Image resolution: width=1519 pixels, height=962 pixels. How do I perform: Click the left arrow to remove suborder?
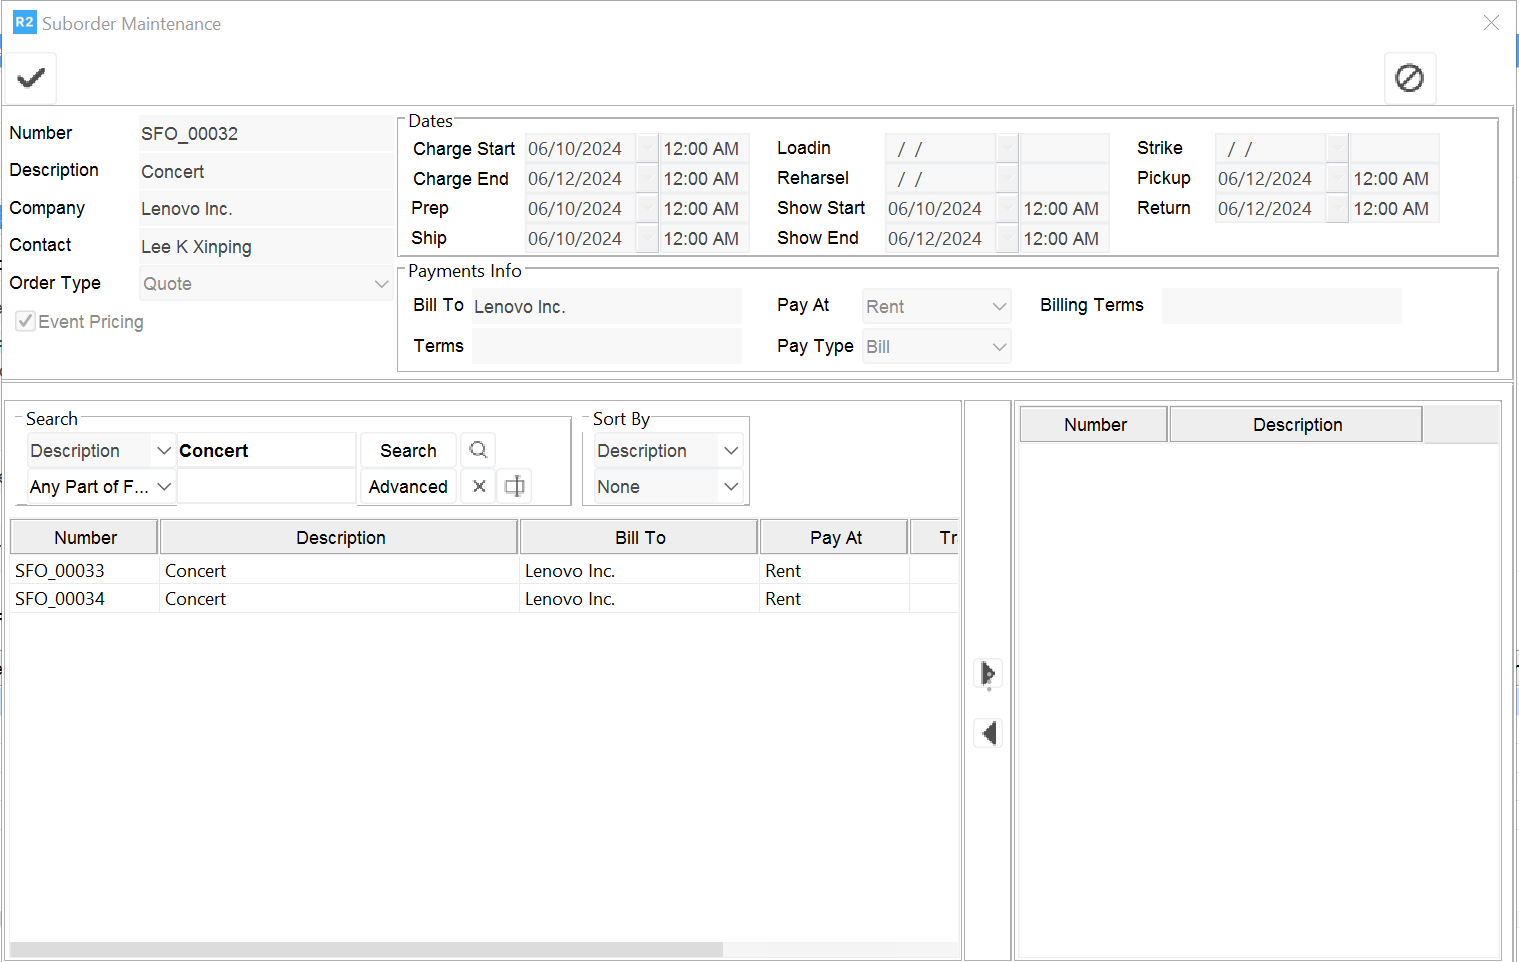[988, 733]
